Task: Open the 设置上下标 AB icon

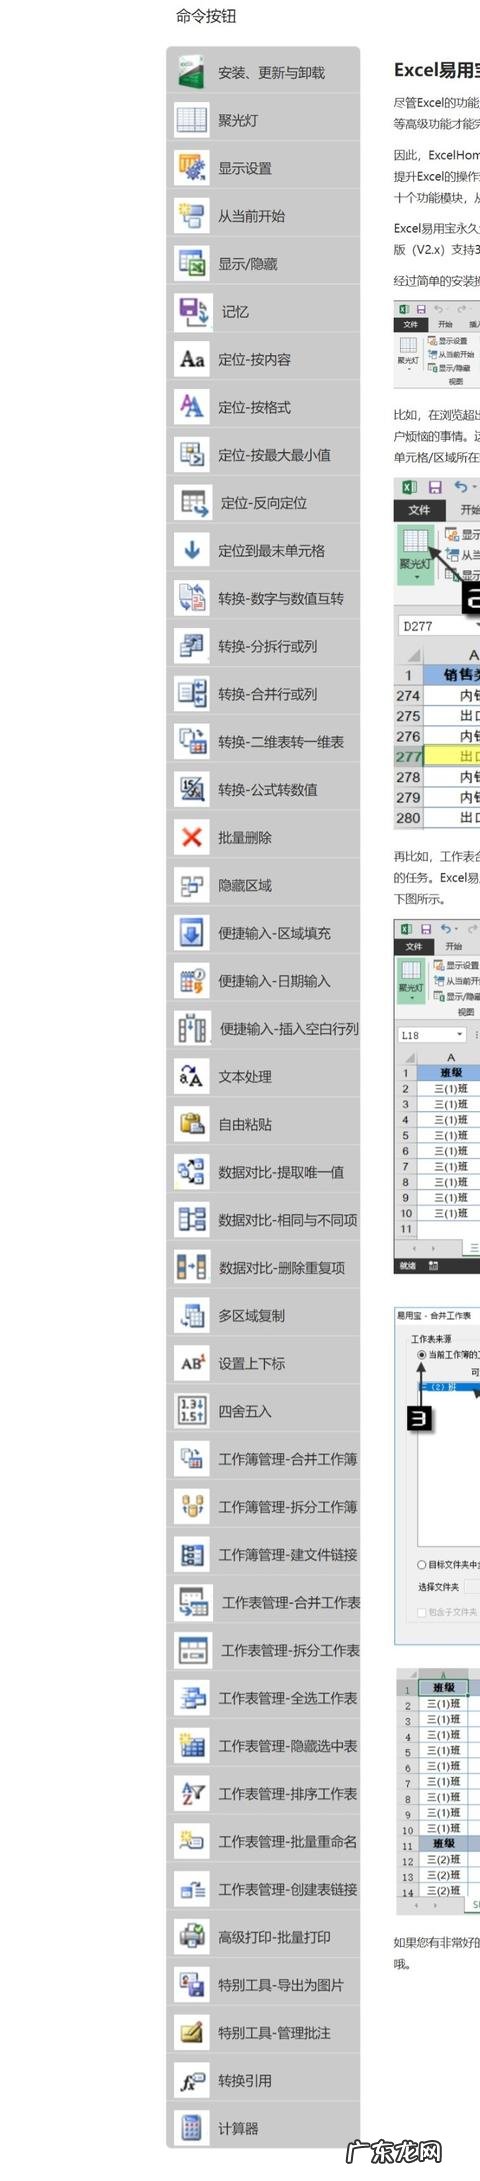Action: [x=191, y=1363]
